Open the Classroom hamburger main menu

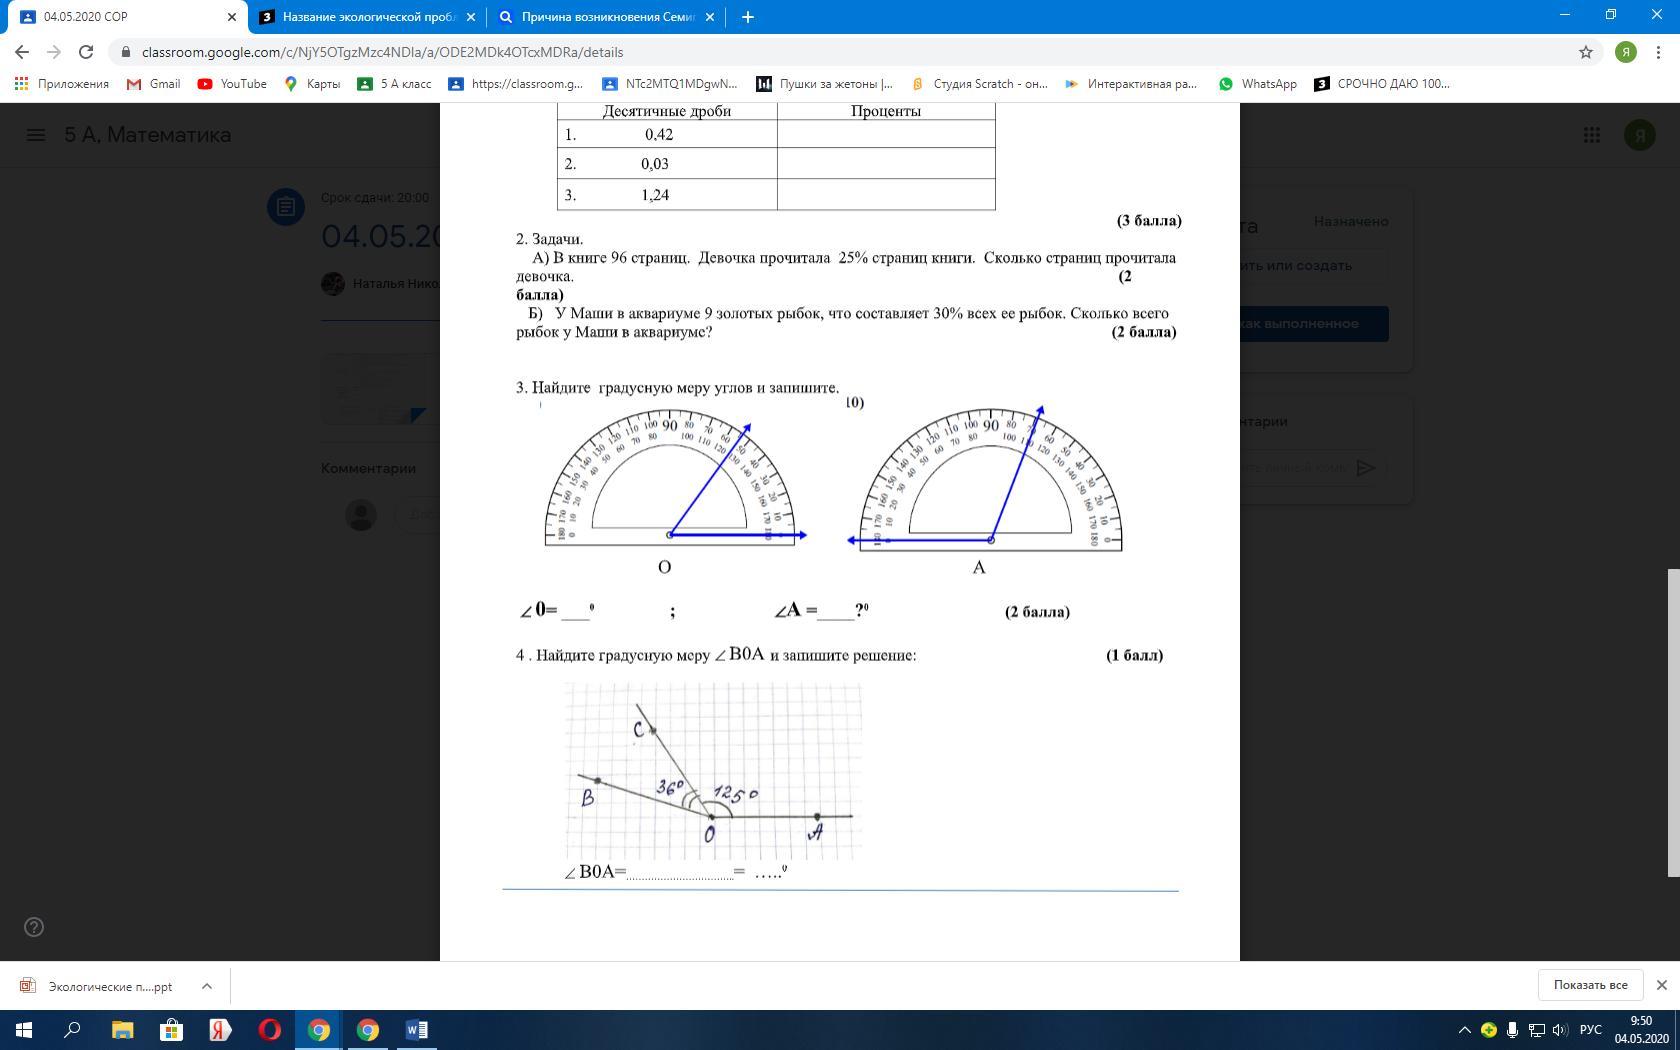36,135
